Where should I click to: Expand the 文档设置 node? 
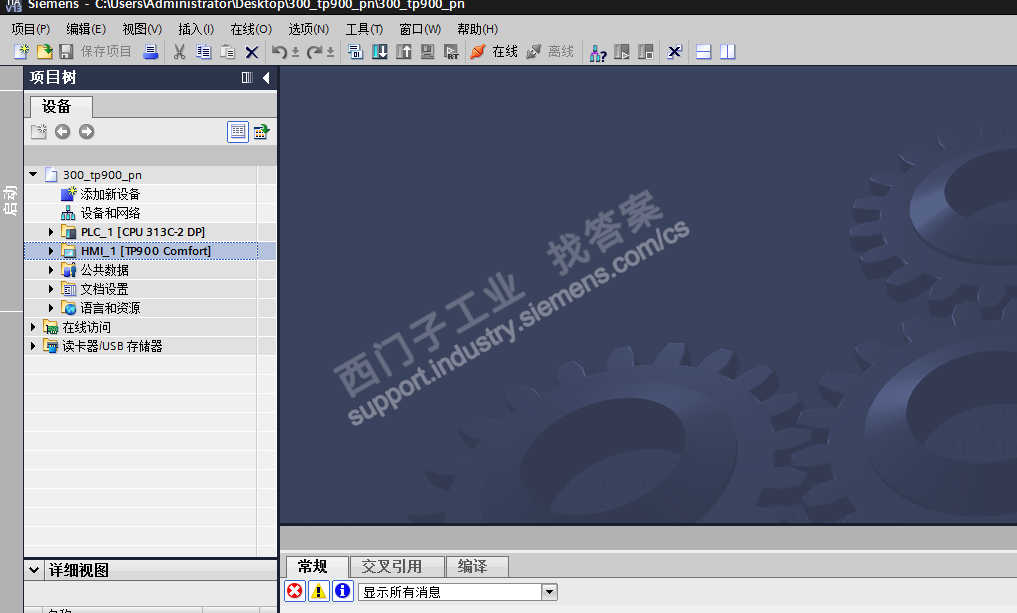tap(51, 289)
